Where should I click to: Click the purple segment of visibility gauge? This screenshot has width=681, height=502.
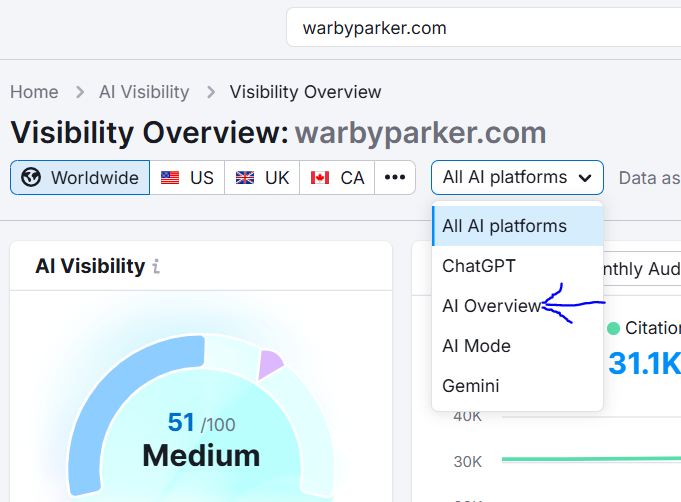269,365
